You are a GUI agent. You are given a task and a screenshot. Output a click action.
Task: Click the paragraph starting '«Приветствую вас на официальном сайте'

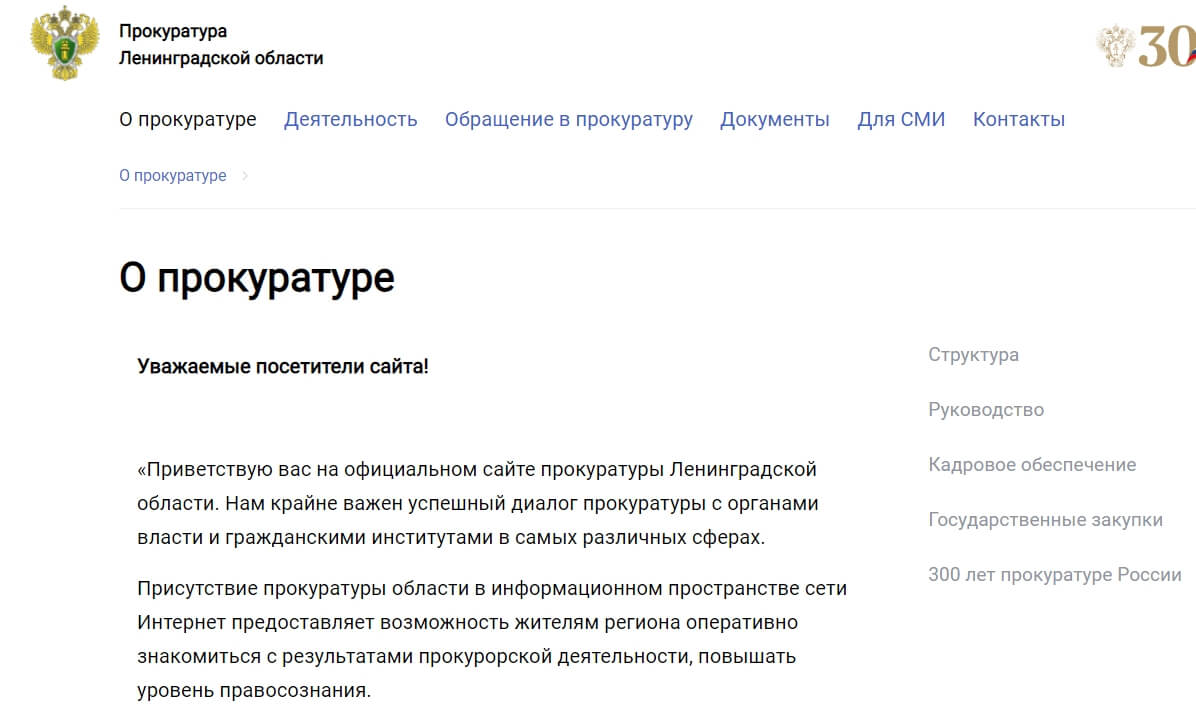tap(478, 503)
